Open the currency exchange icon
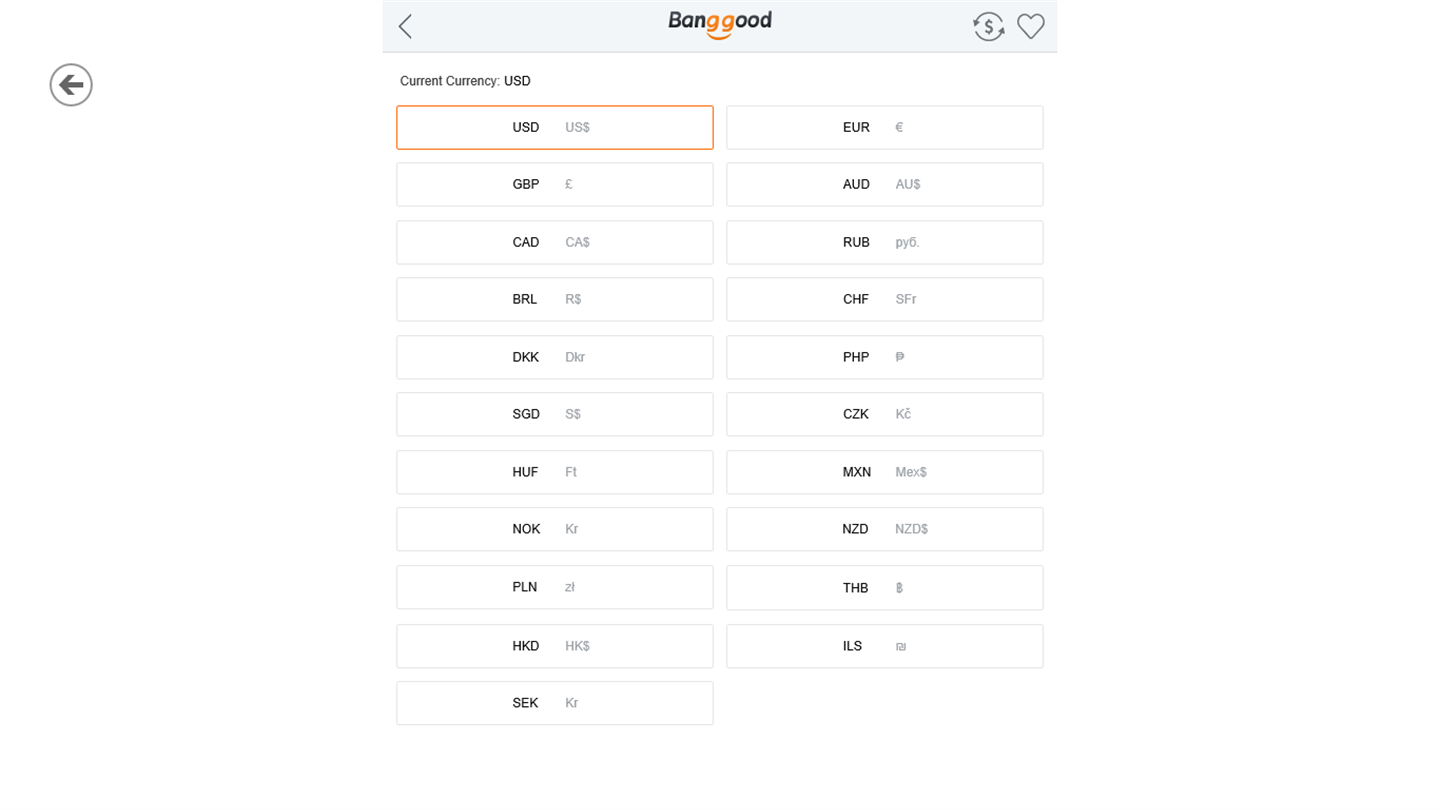 point(988,27)
